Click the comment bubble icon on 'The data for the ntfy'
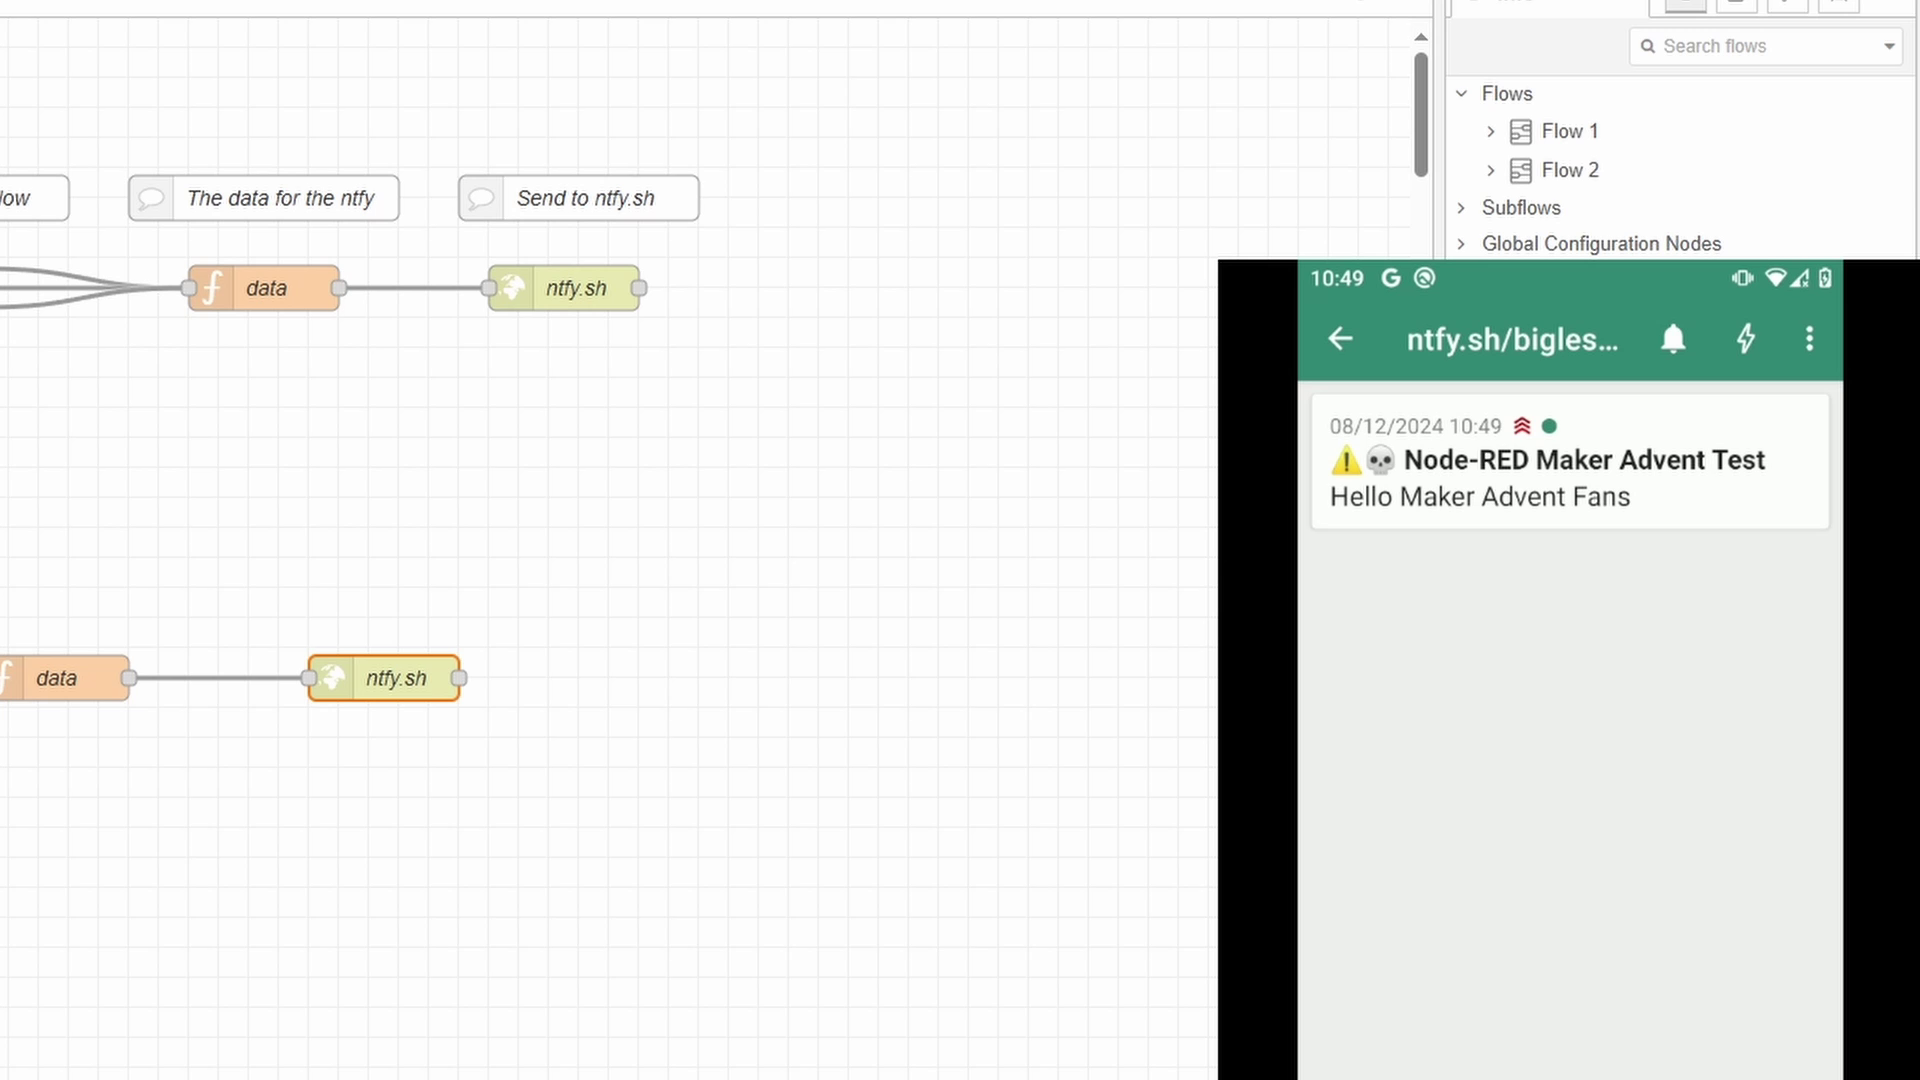1920x1080 pixels. coord(151,198)
